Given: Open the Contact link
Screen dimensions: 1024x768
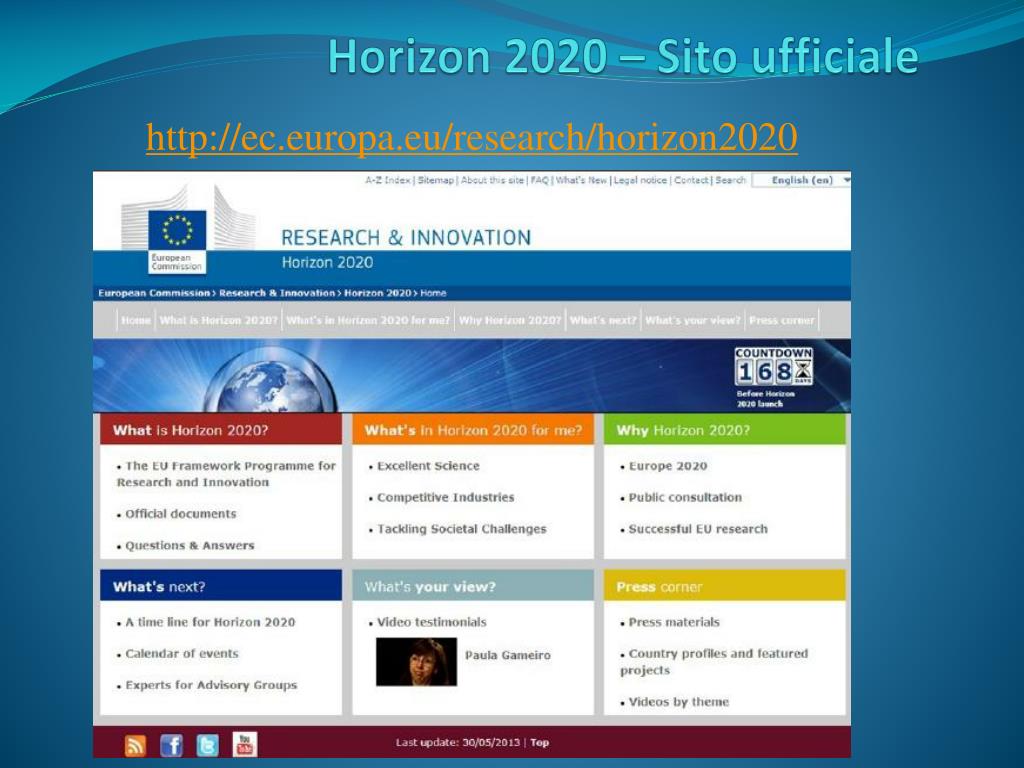Looking at the screenshot, I should (x=691, y=180).
